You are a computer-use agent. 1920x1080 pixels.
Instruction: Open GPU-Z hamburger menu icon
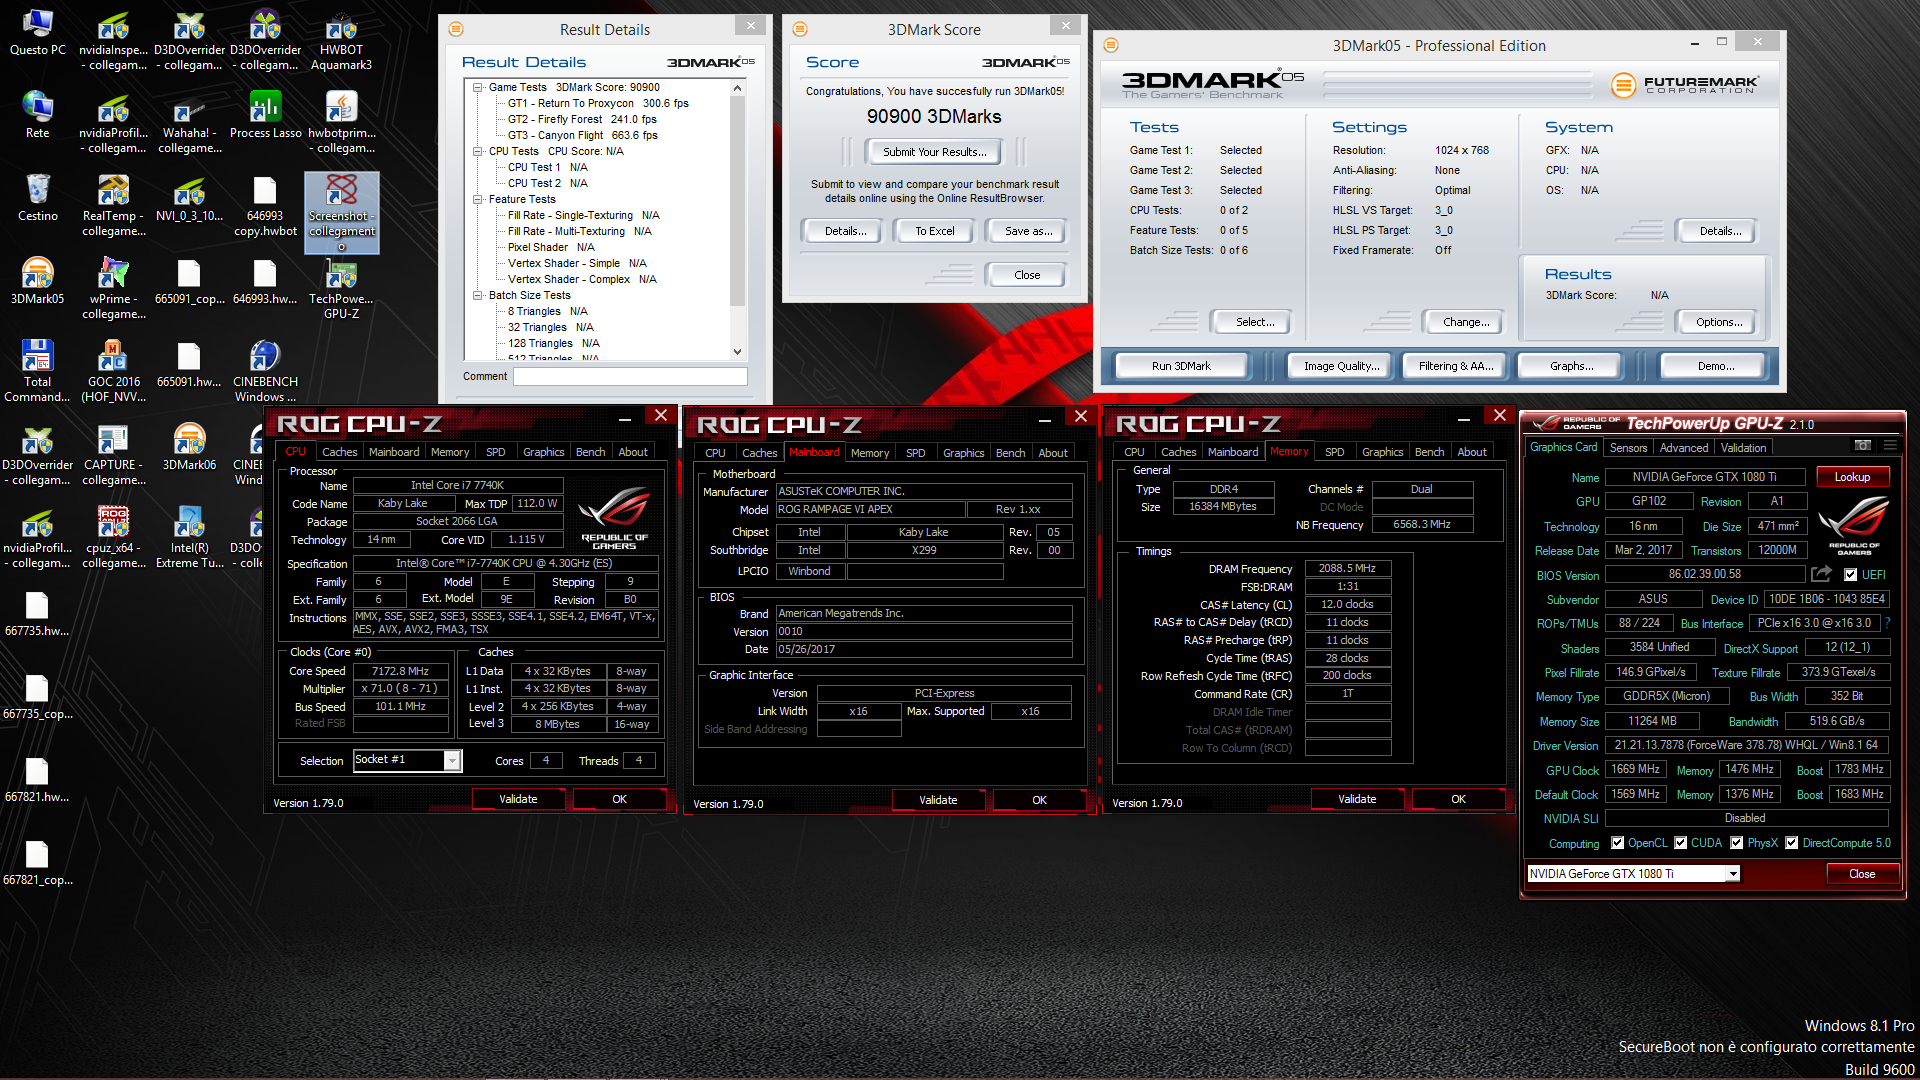[1890, 446]
